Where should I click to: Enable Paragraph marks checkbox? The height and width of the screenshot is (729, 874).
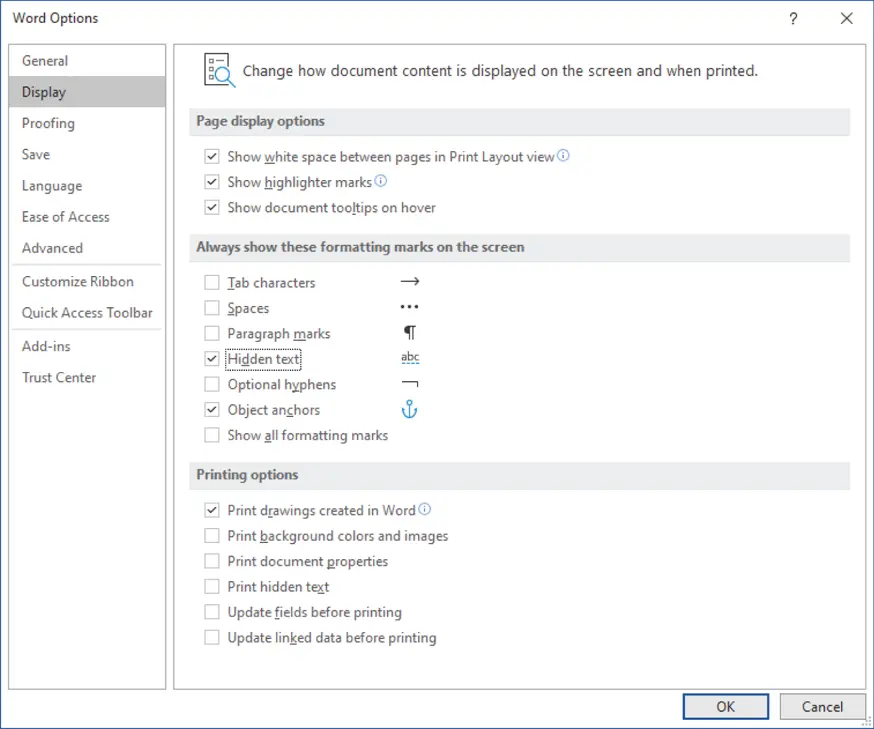click(x=212, y=333)
